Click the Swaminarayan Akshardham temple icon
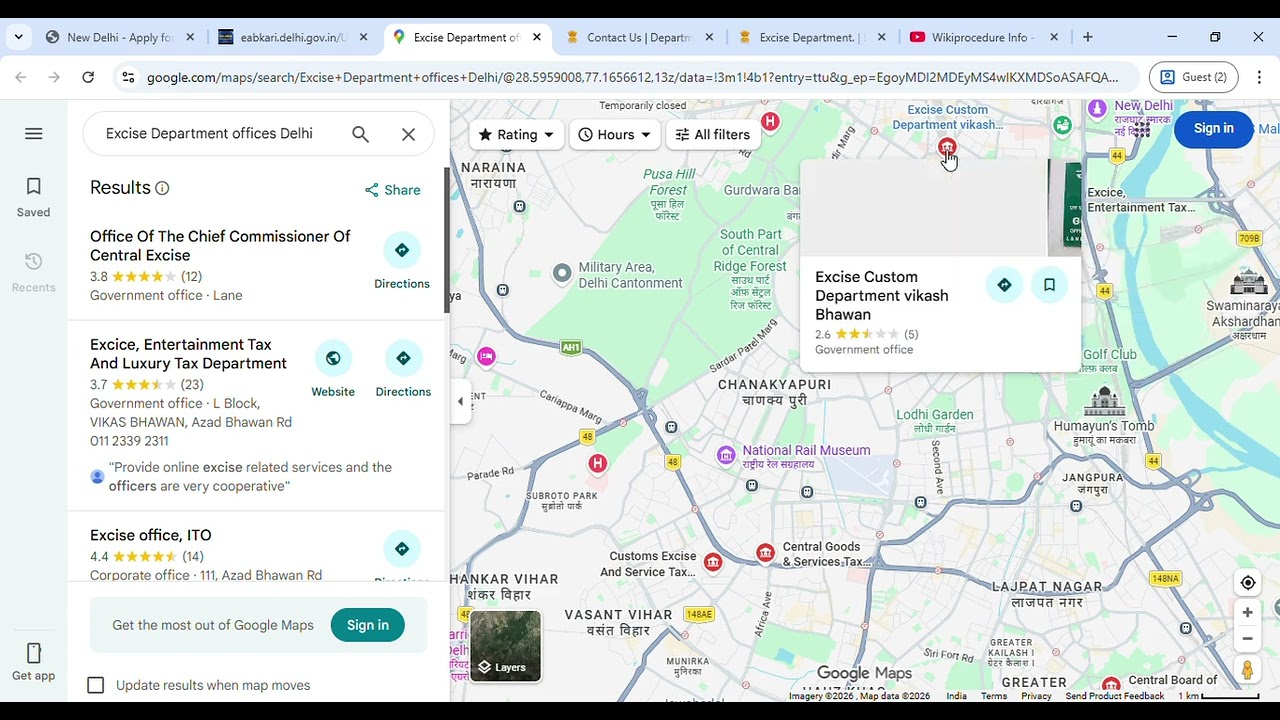 coord(1249,282)
